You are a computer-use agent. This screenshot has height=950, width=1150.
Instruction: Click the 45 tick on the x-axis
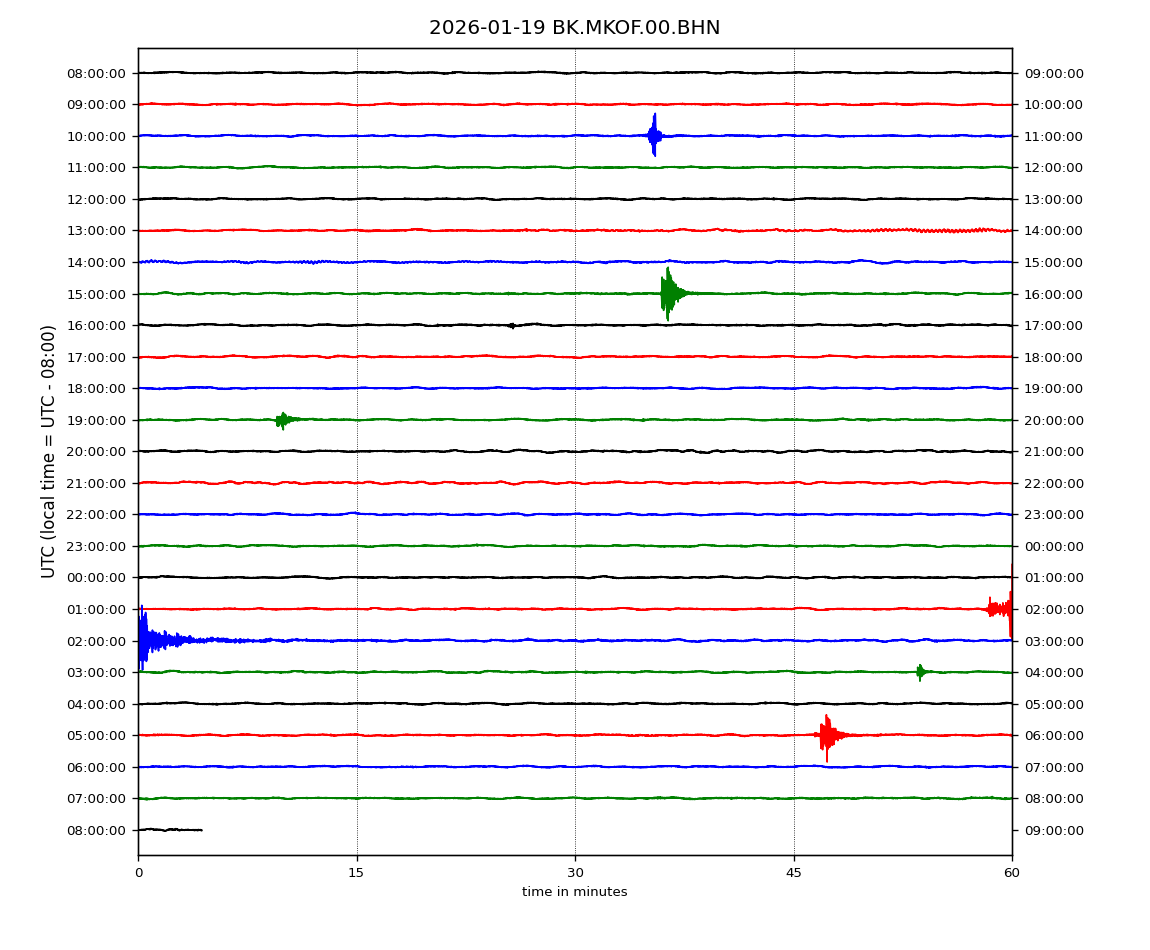794,873
